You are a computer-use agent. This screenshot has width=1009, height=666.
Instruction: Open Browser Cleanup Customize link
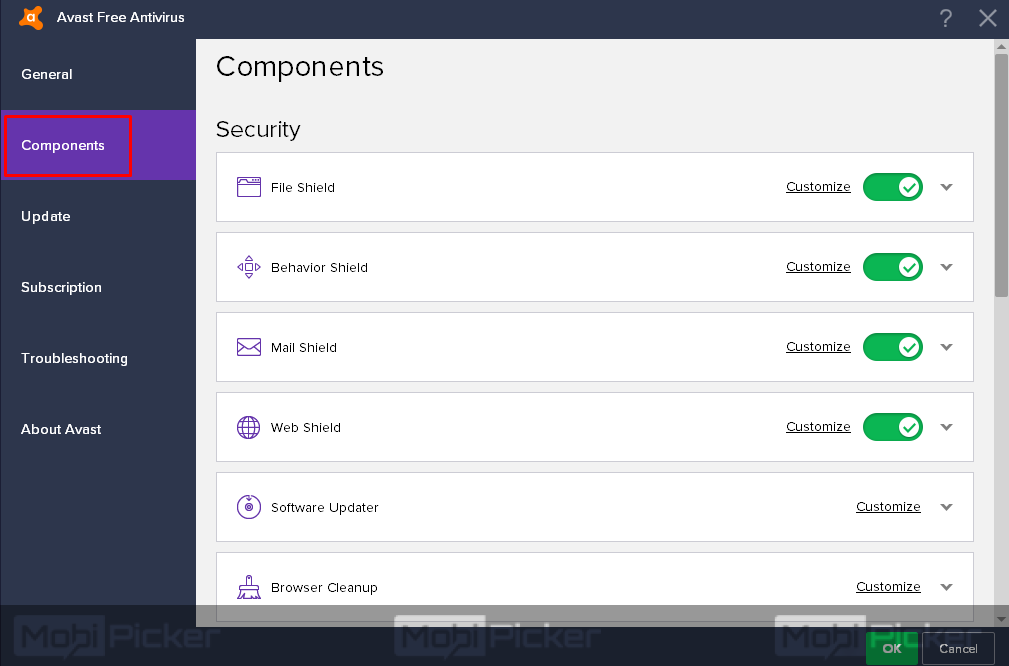click(888, 586)
